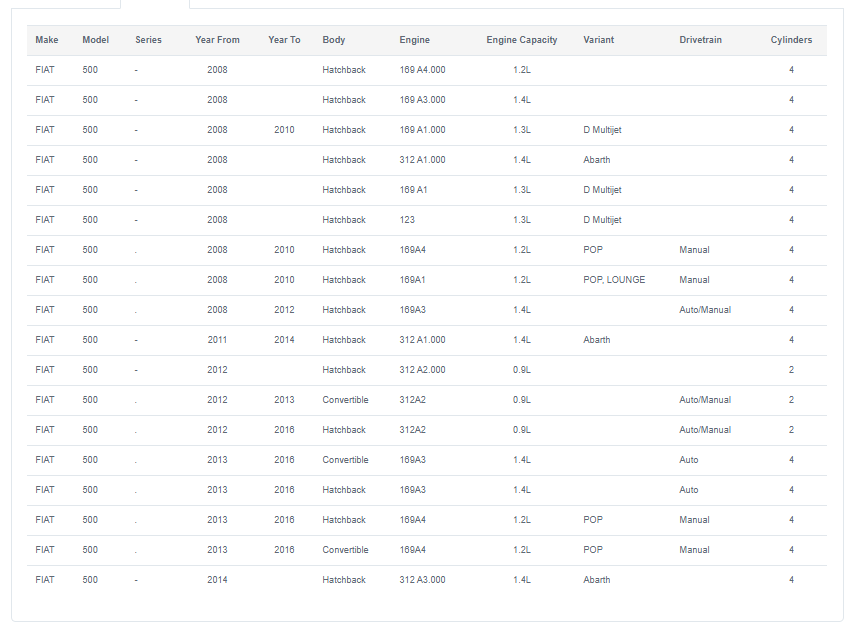Select the 2011 Year From cell
This screenshot has width=851, height=626.
(x=217, y=340)
